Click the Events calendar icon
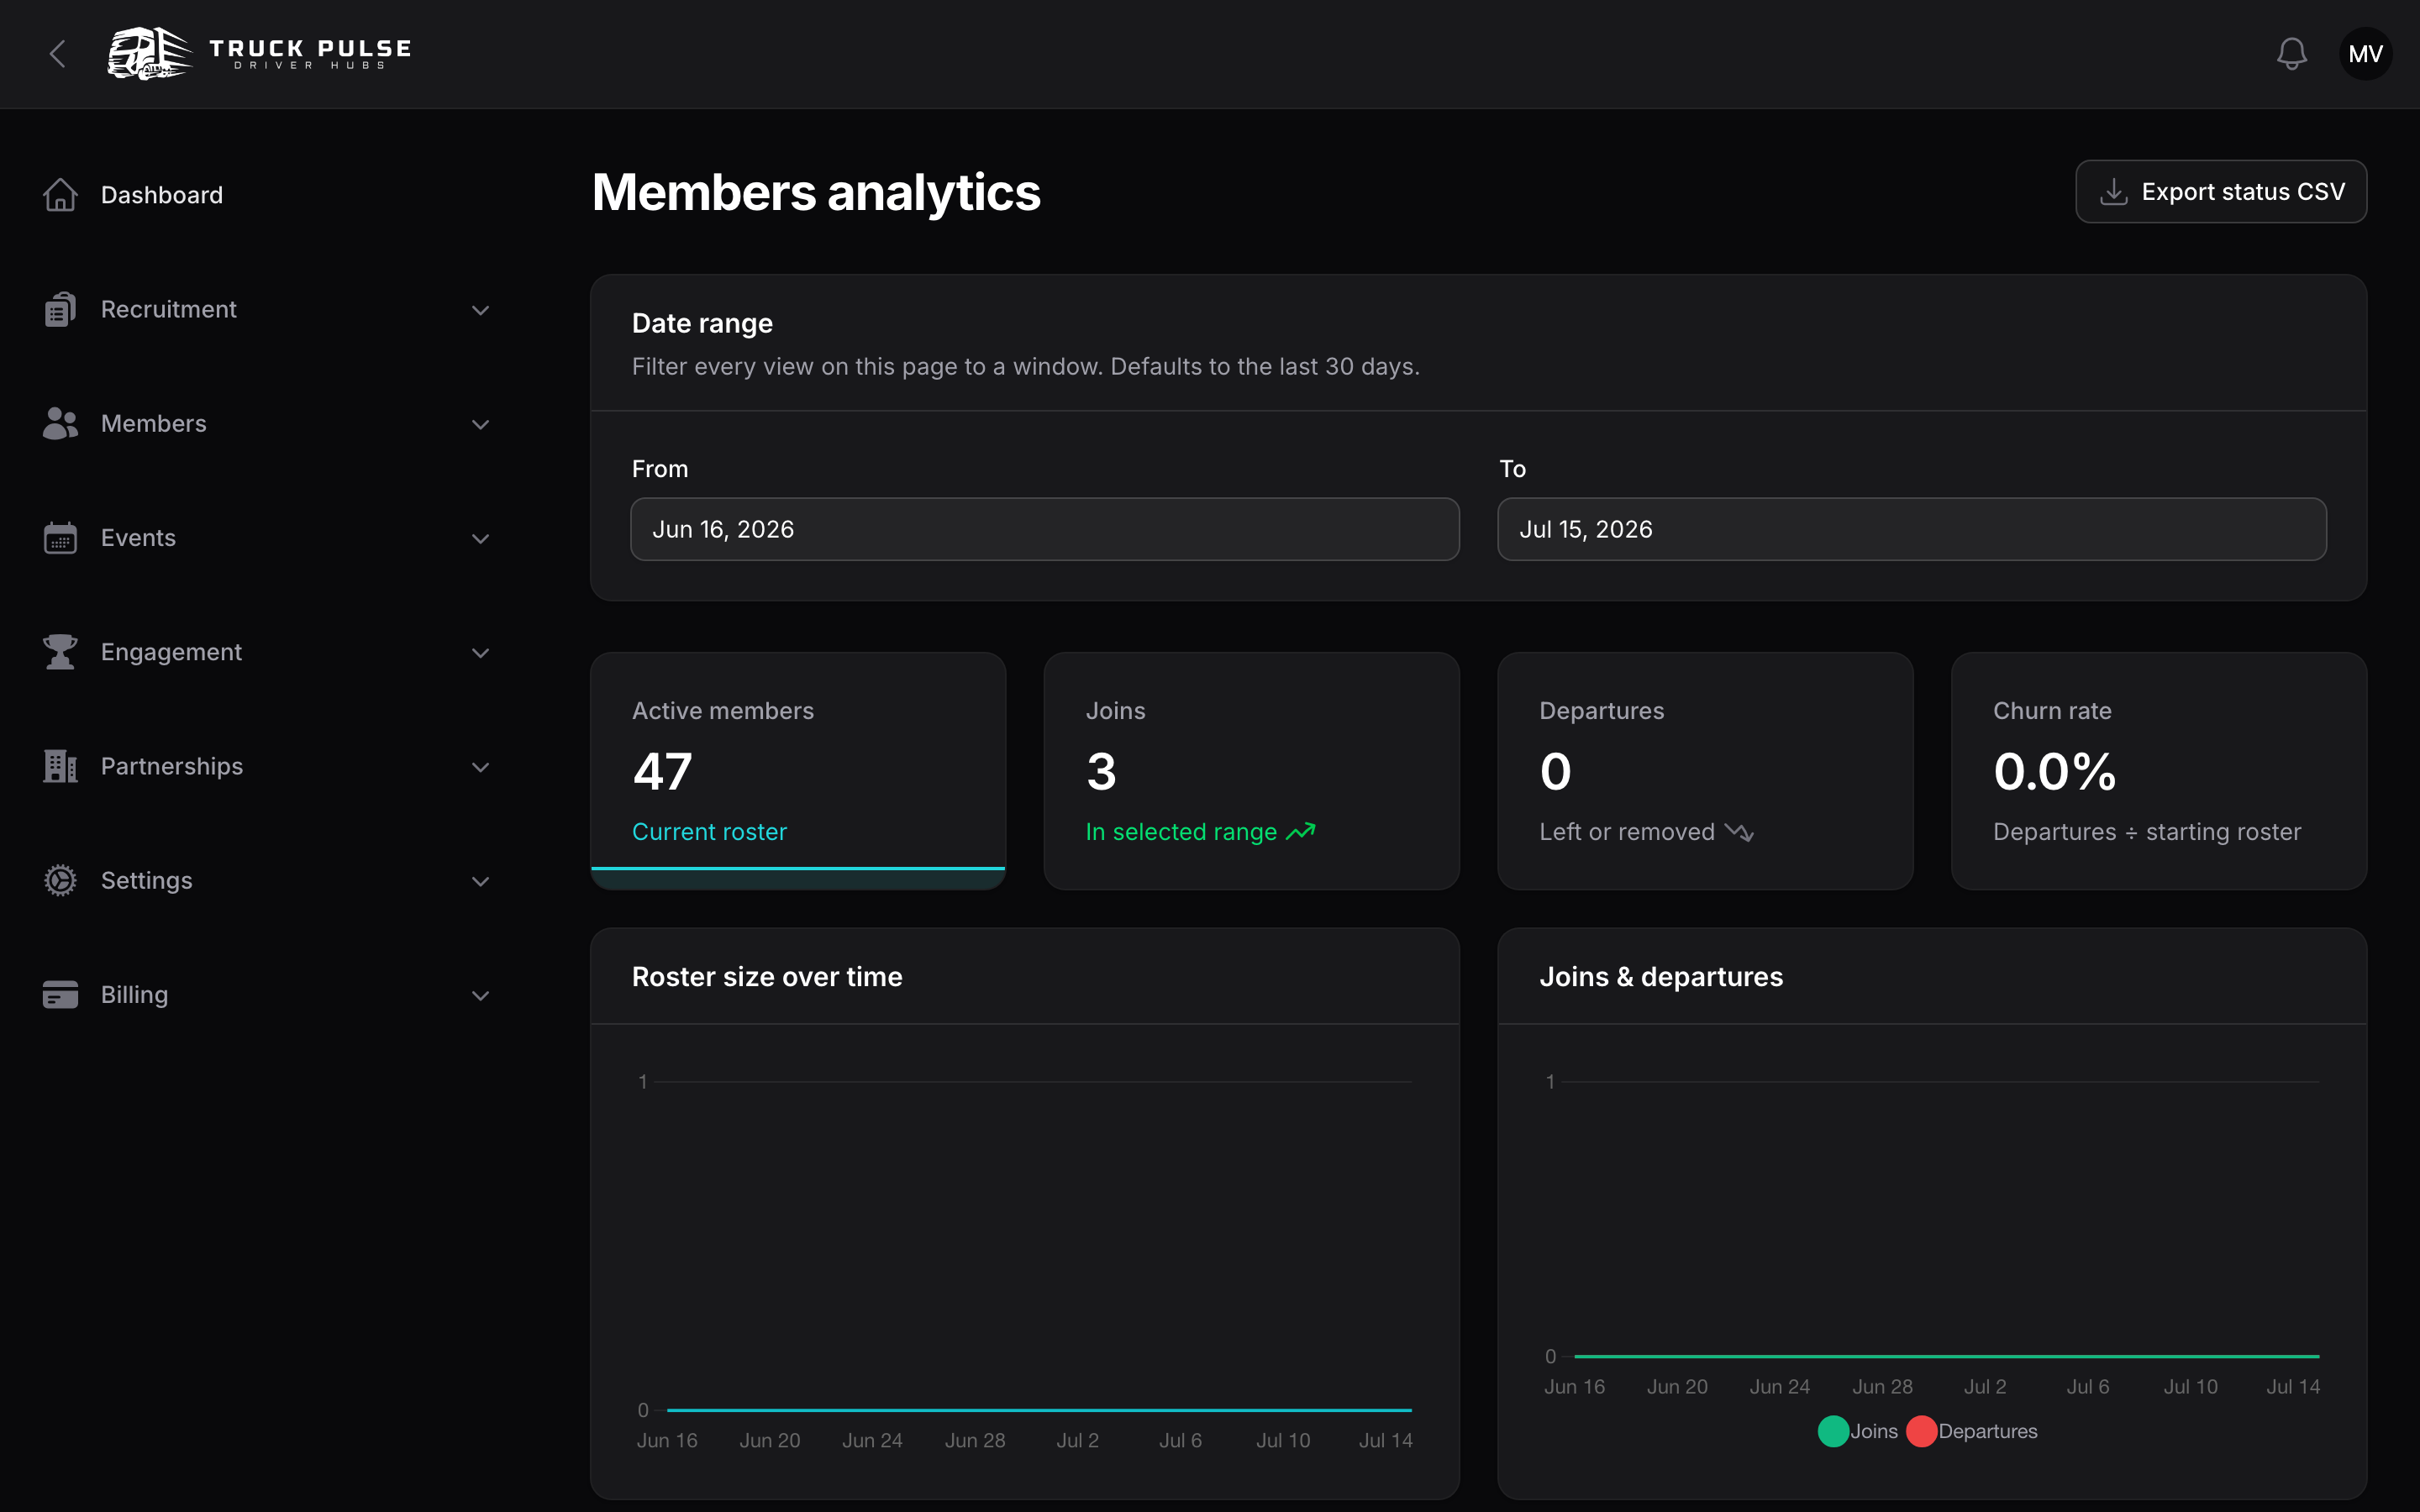Screen dimensions: 2420x1512 [x=60, y=538]
